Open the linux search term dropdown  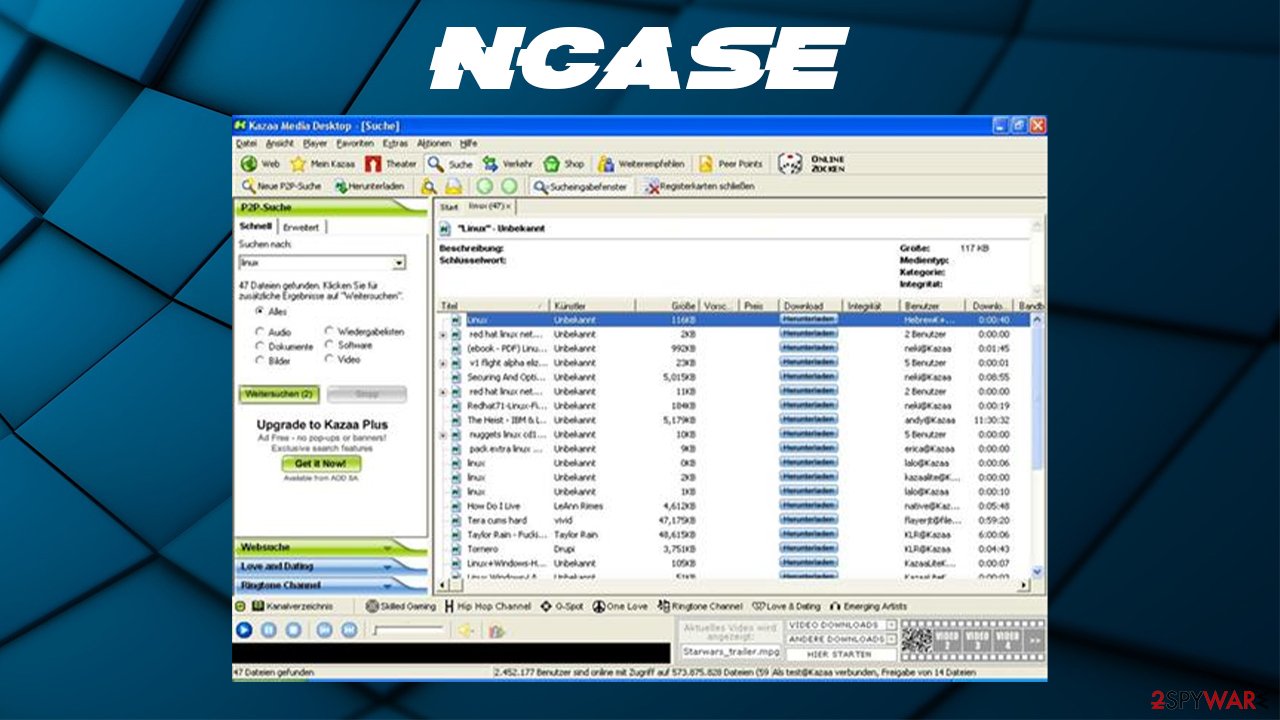[397, 261]
